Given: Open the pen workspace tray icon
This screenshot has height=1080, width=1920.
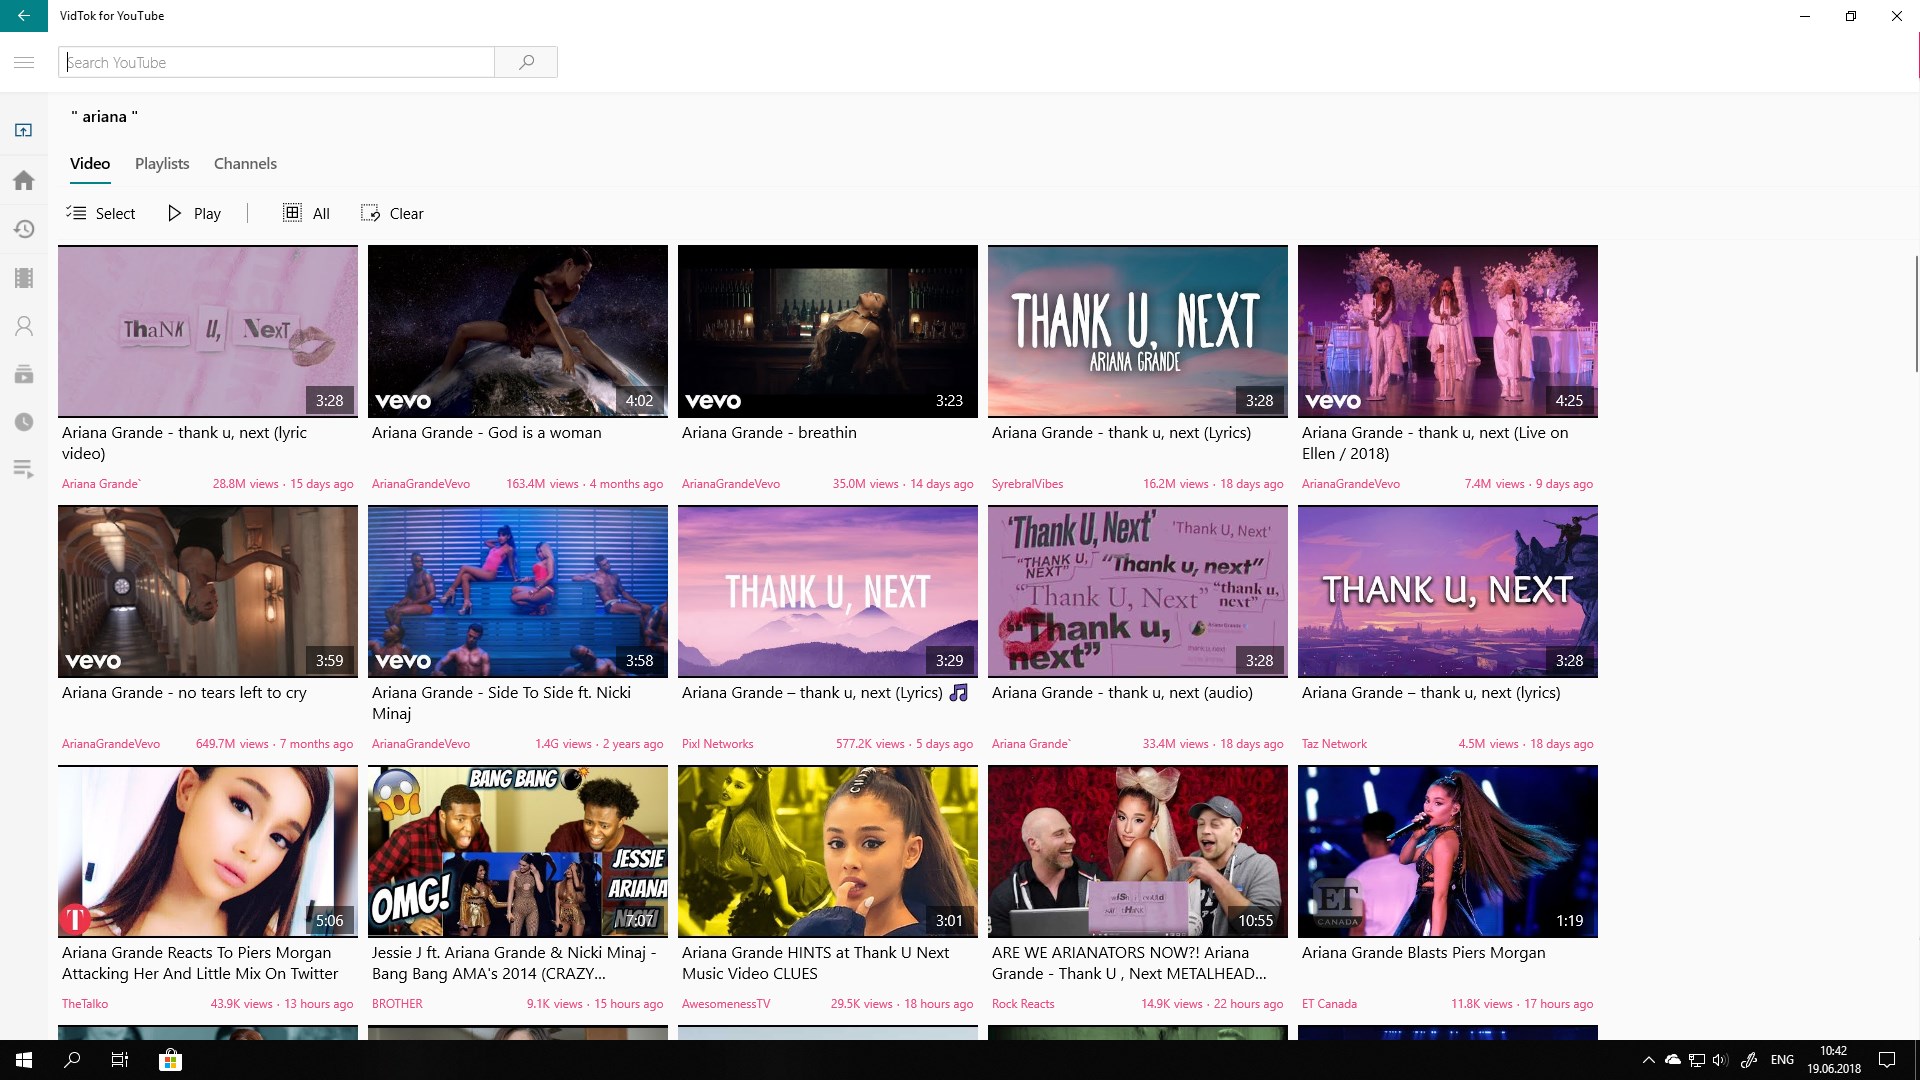Looking at the screenshot, I should (x=1749, y=1060).
